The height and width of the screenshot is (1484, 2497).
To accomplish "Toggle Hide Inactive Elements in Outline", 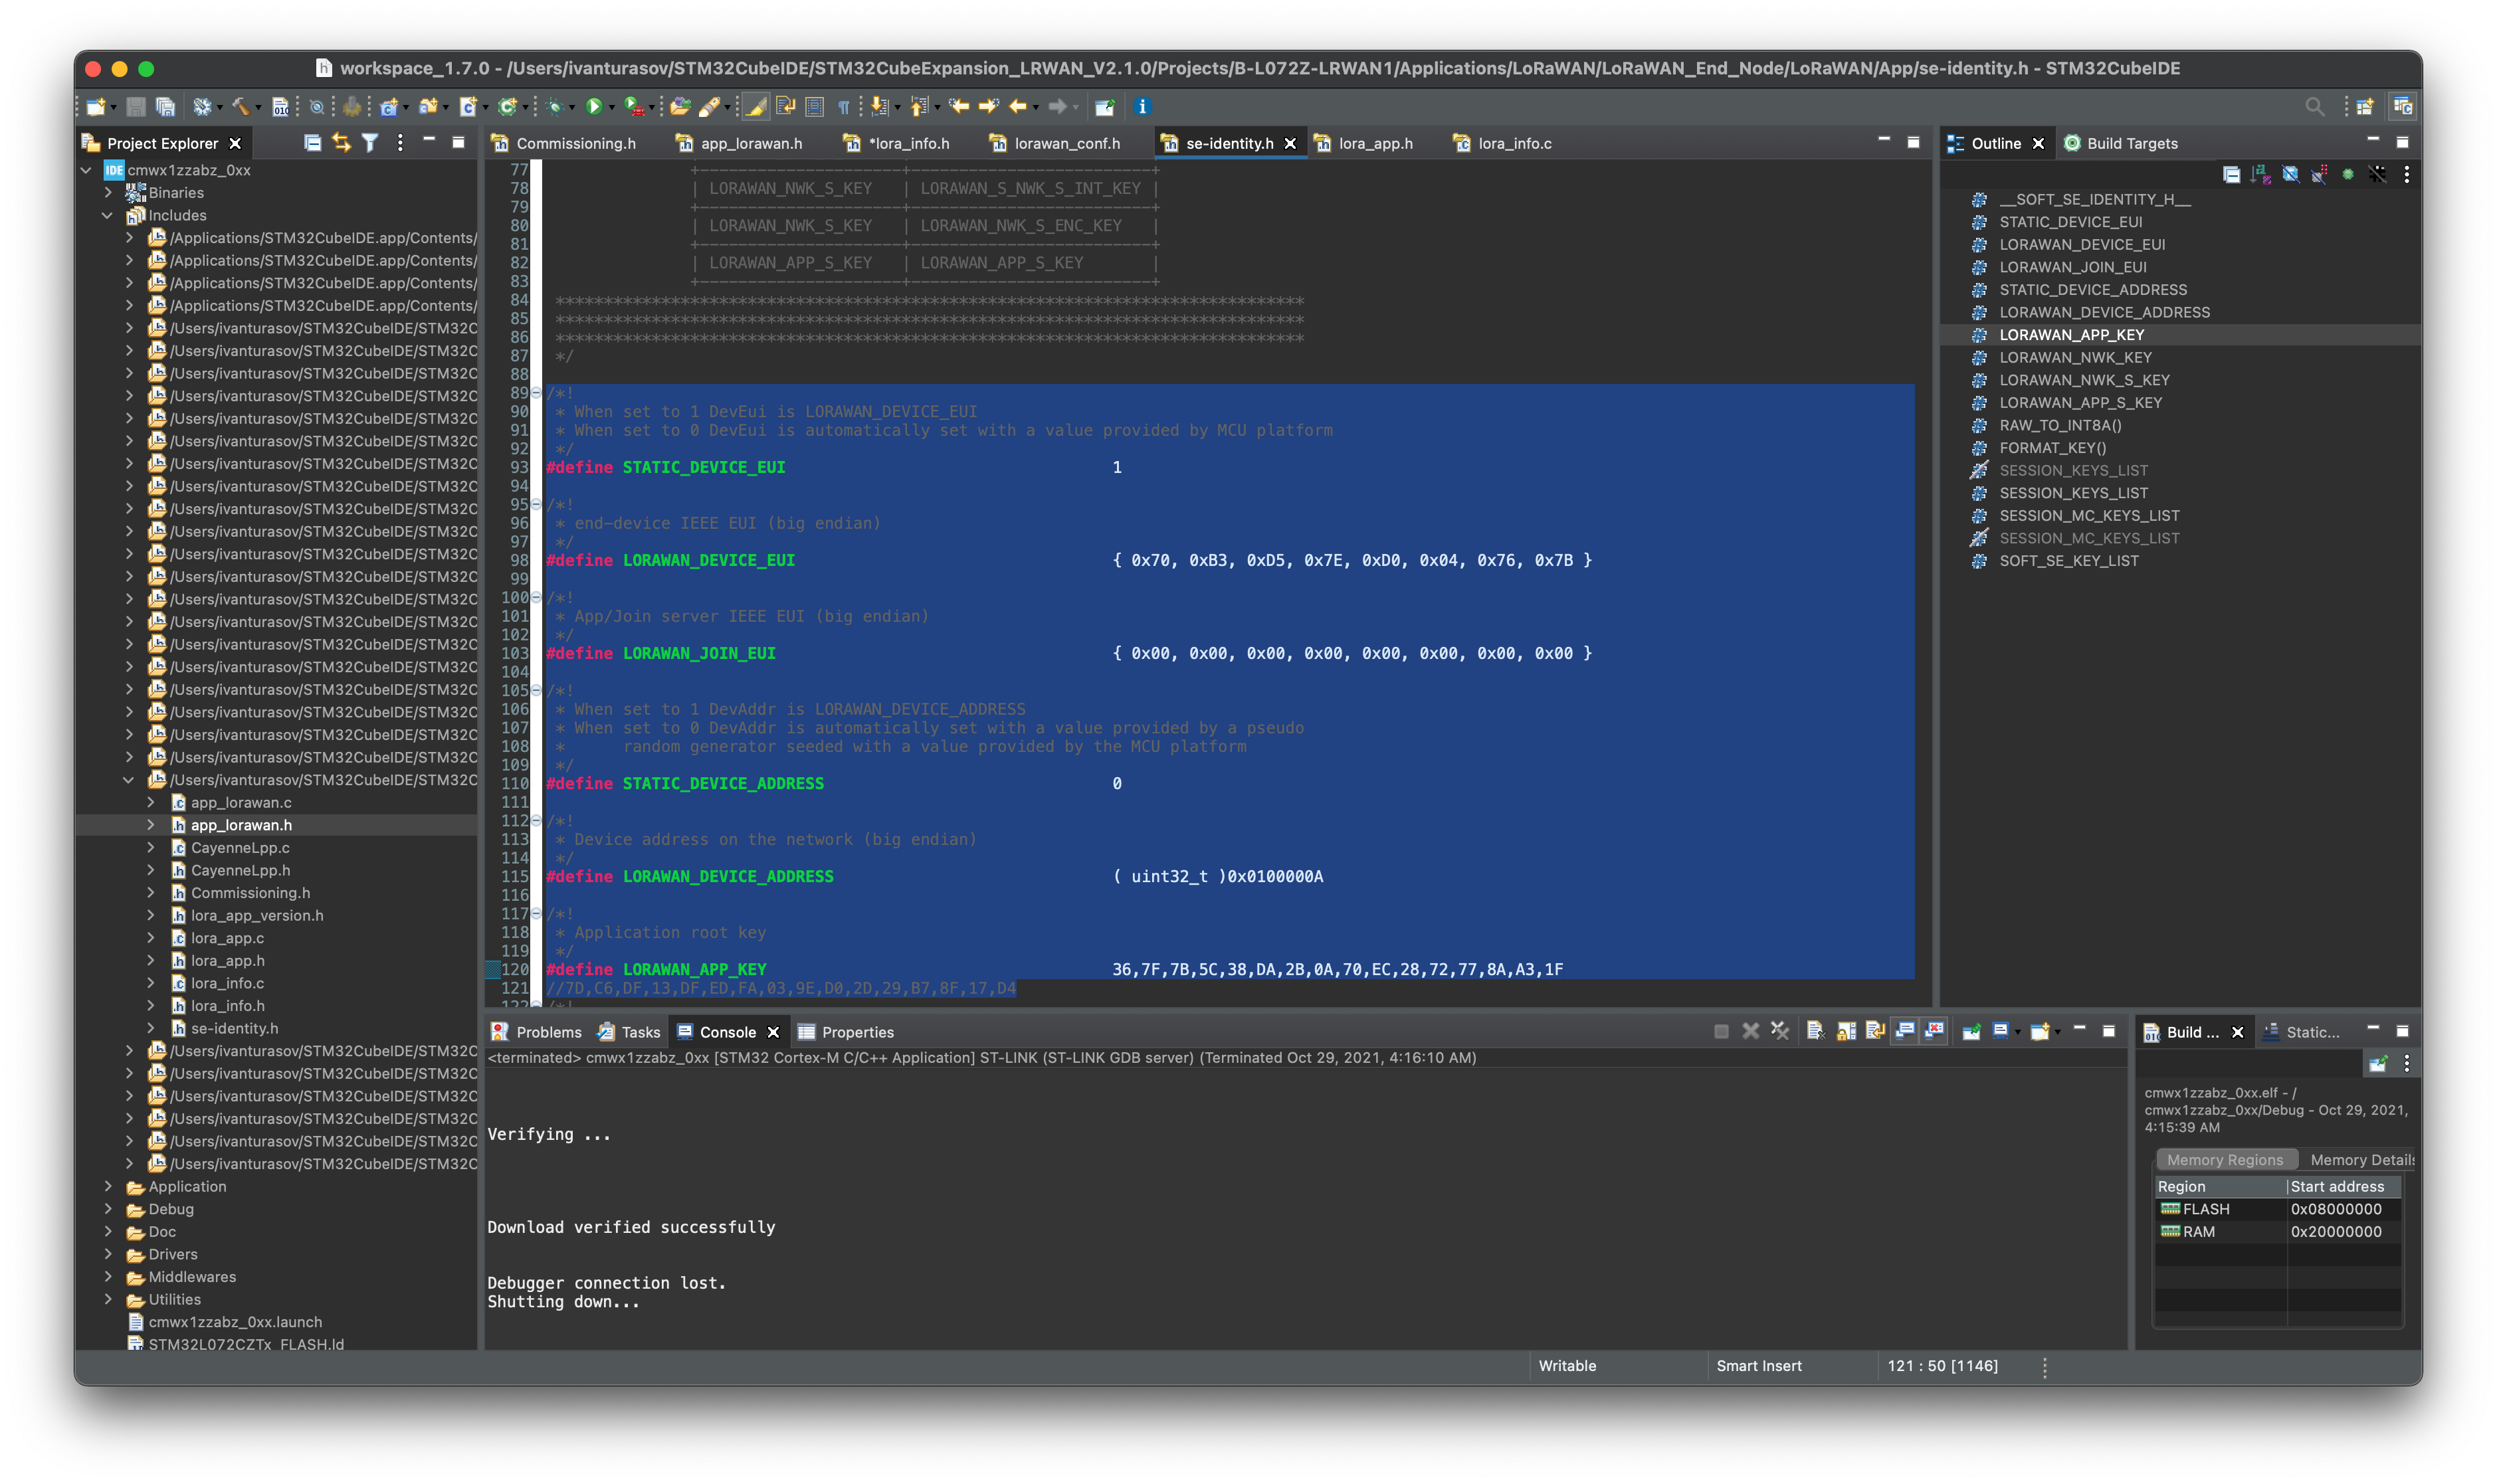I will point(2377,175).
